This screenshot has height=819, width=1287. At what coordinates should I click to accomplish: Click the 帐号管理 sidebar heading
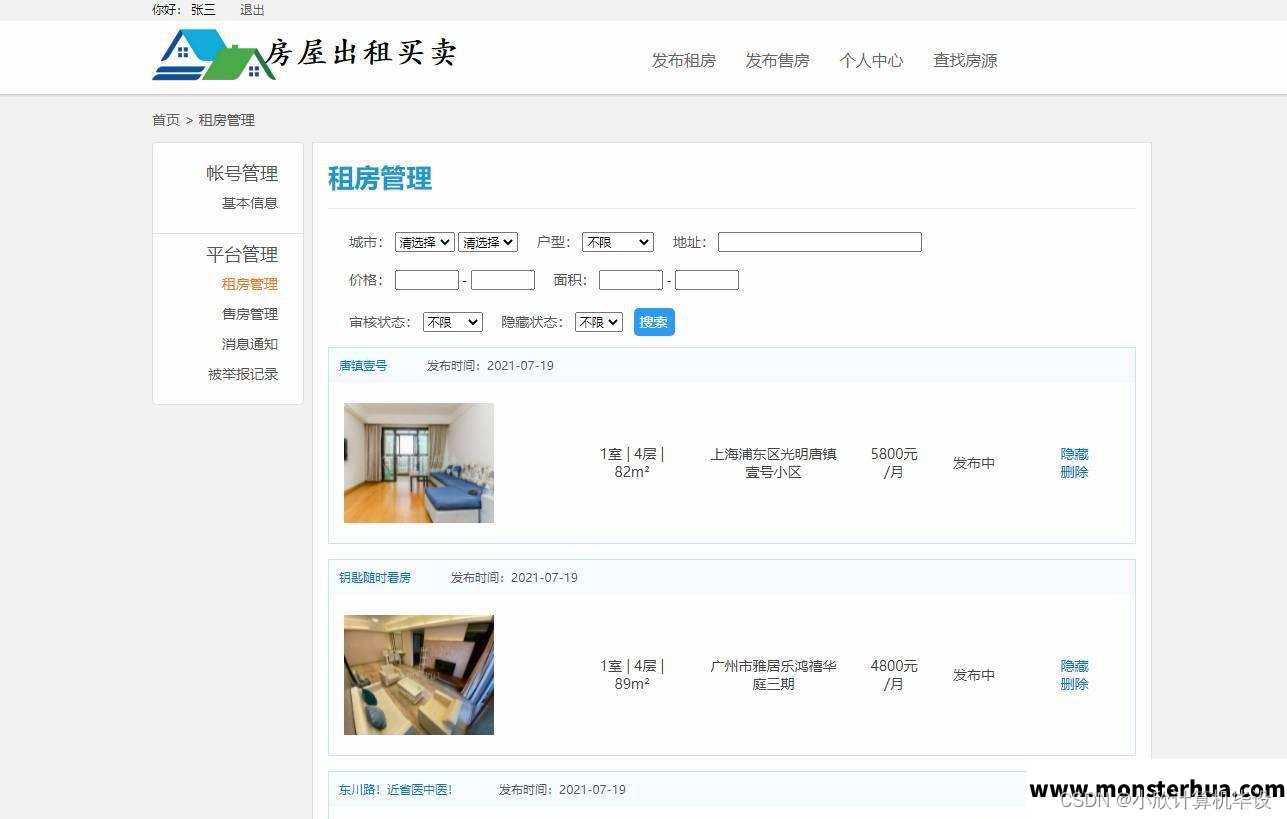[x=242, y=173]
